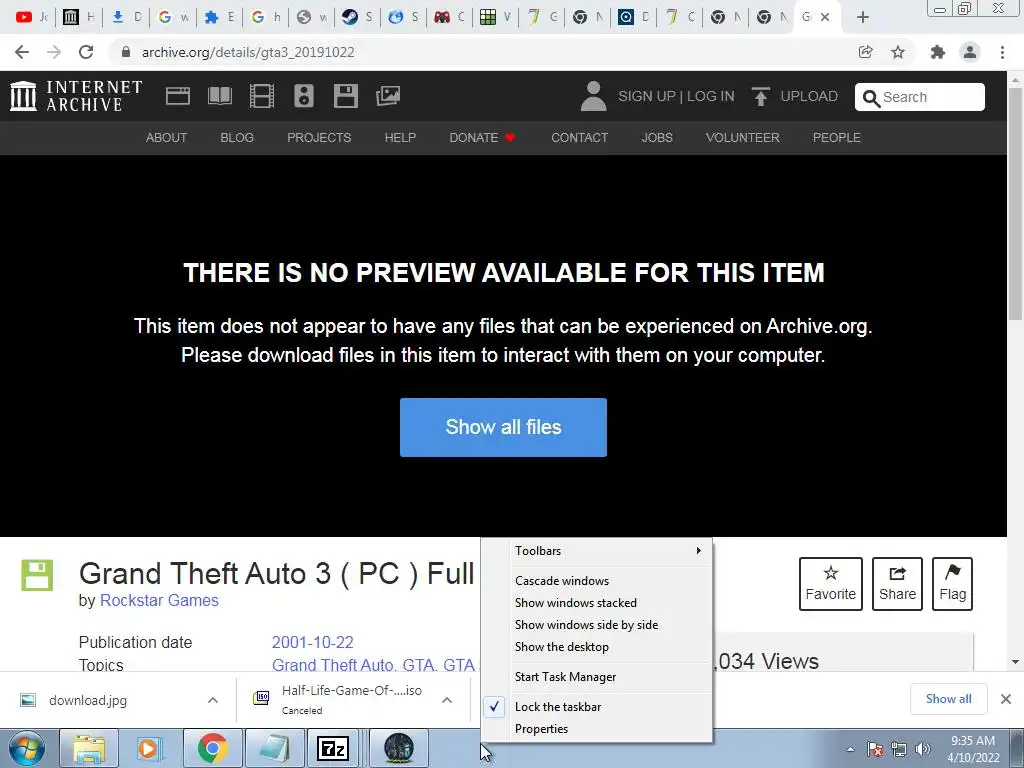
Task: Click the Chrome taskbar icon
Action: click(212, 748)
